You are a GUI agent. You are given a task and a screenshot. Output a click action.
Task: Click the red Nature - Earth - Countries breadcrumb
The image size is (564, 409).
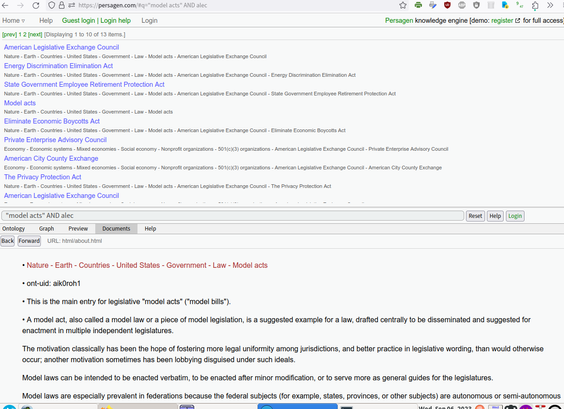click(x=147, y=265)
